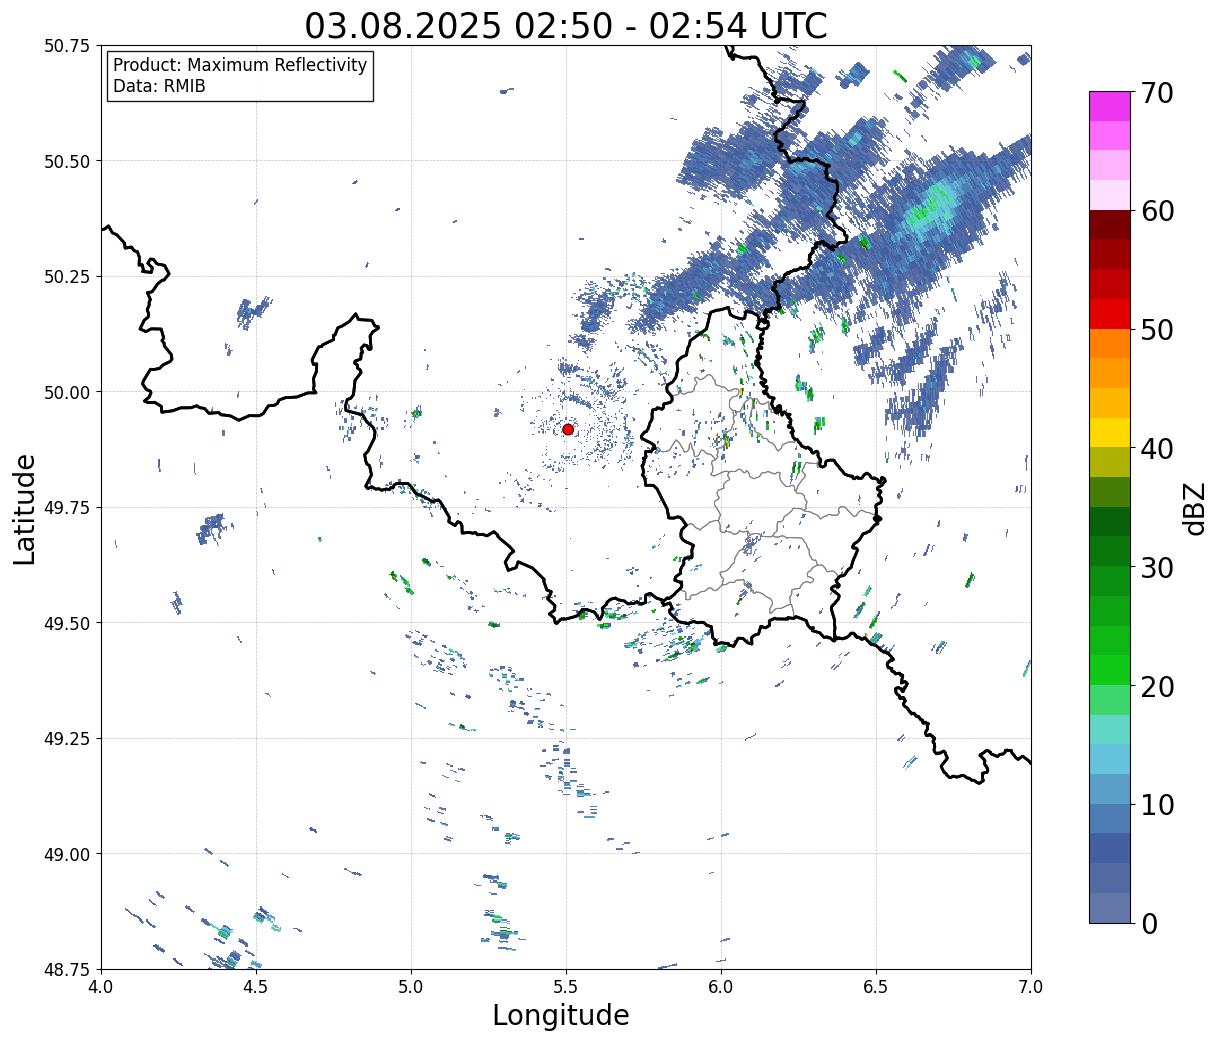Click the red radar station marker

(568, 429)
